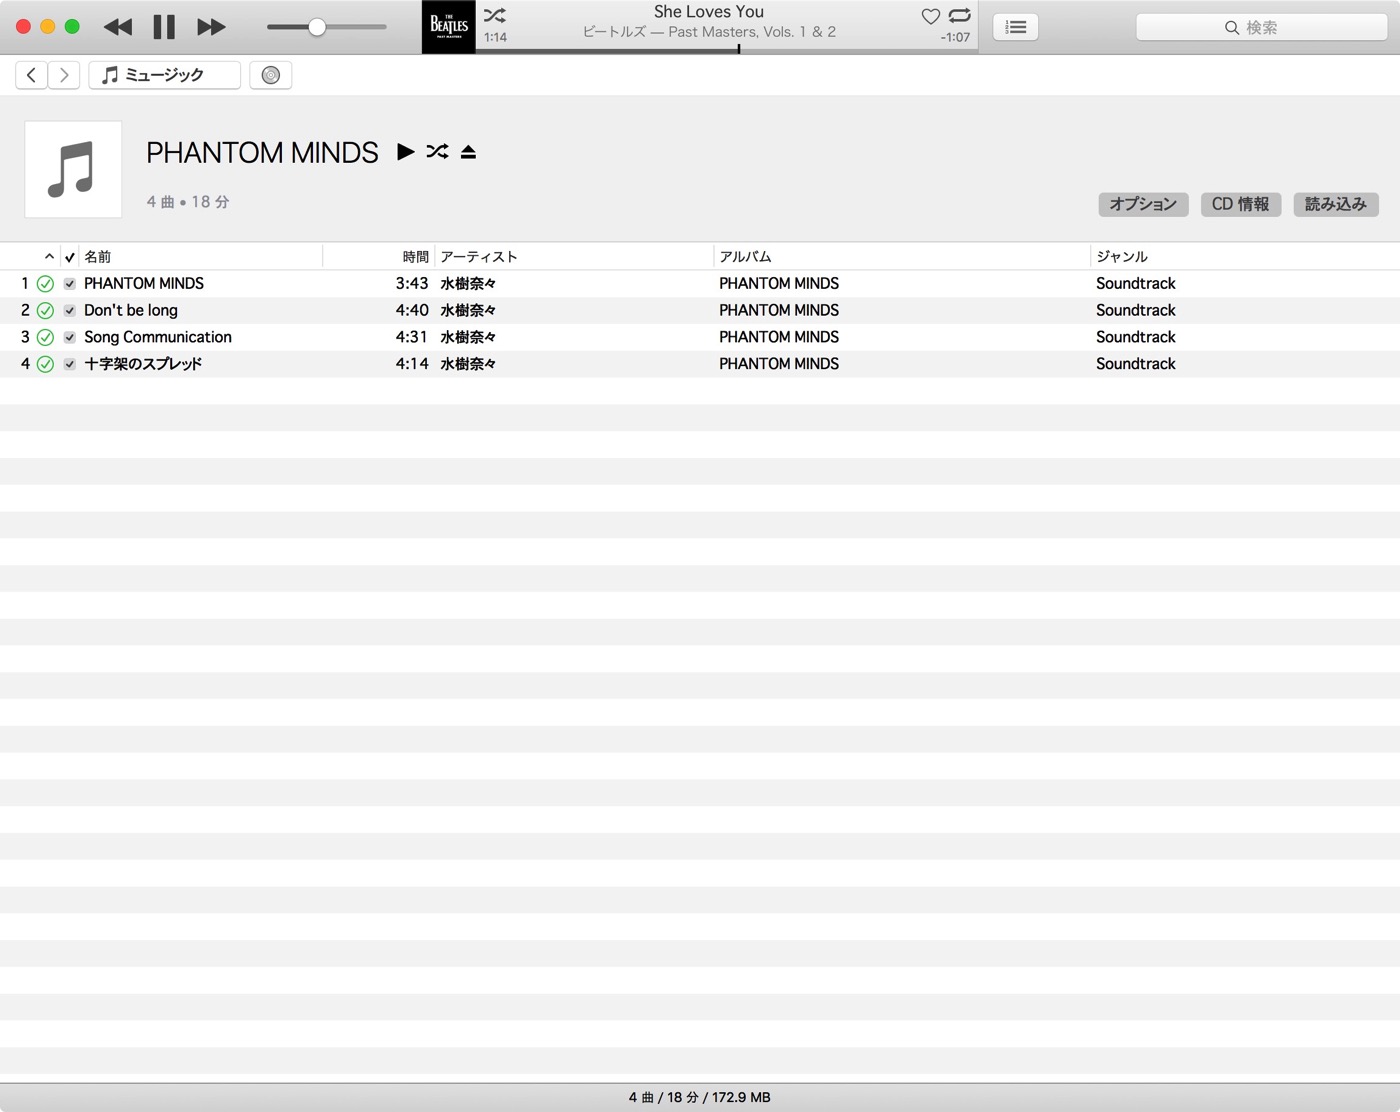The image size is (1400, 1112).
Task: Select the 十字架のスプレッド track
Action: click(143, 364)
